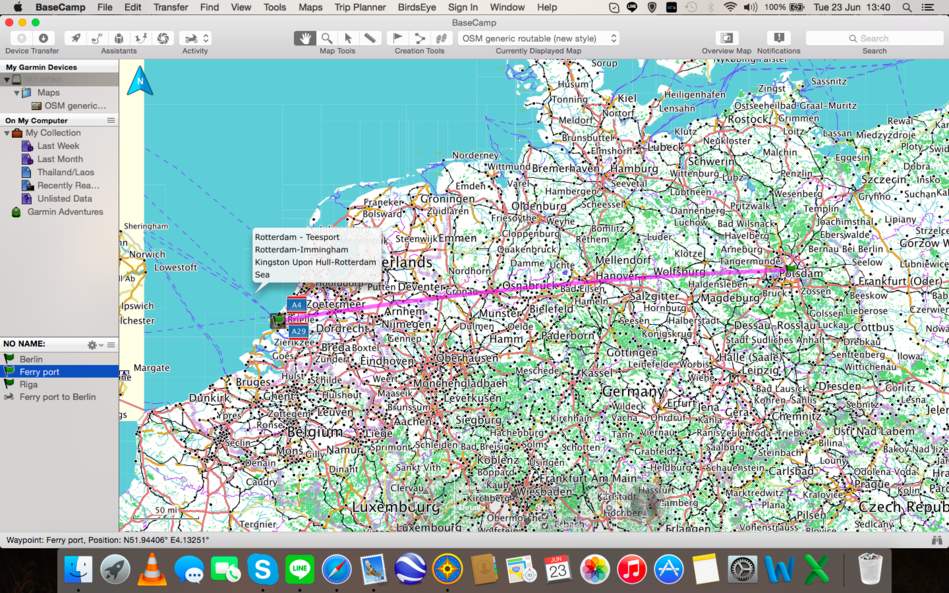
Task: Open Spotlight search in menu bar
Action: click(907, 7)
